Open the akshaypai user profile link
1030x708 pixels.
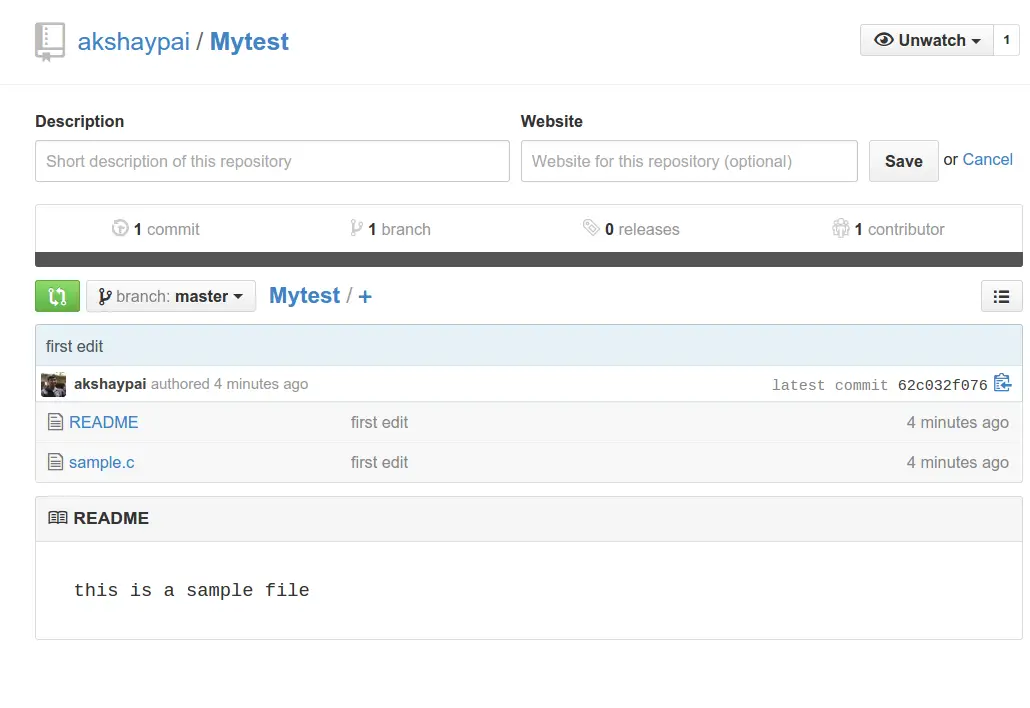pyautogui.click(x=133, y=41)
